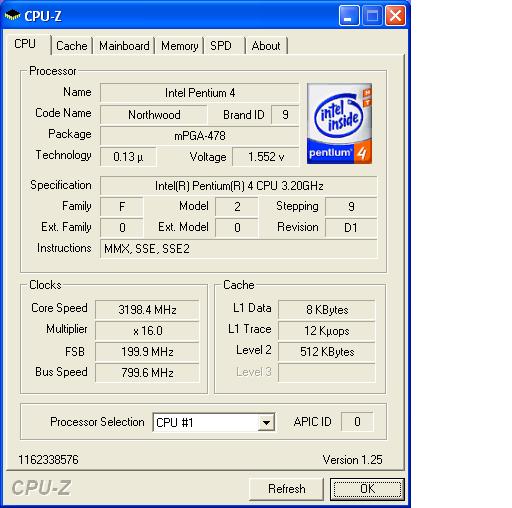Select the Instructions field showing MMX, SSE
The image size is (512, 508).
239,249
